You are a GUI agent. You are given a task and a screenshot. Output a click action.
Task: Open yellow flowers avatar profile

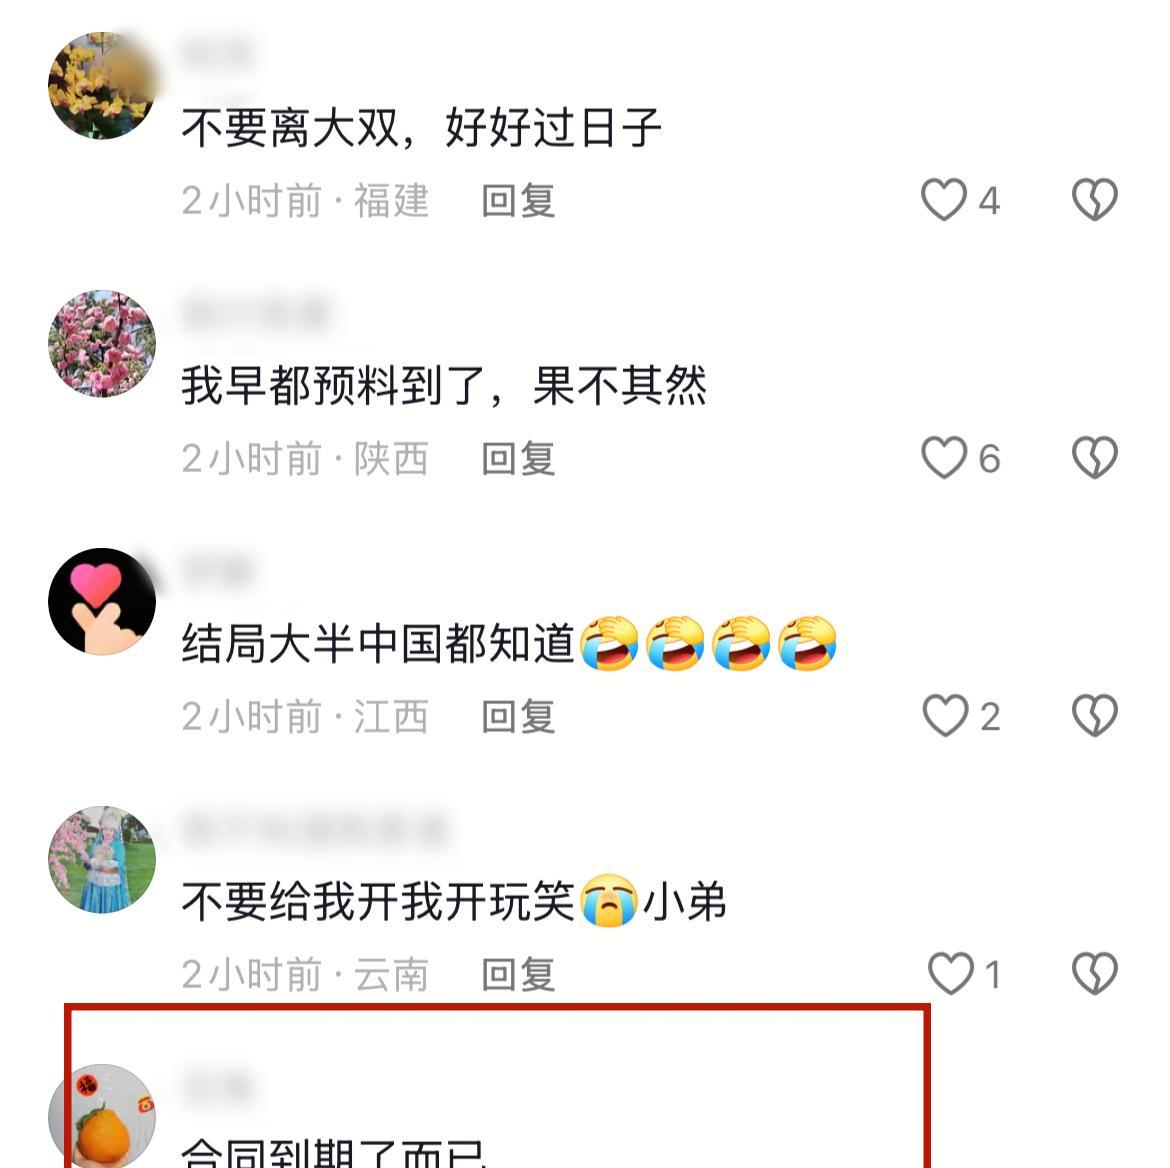(101, 85)
